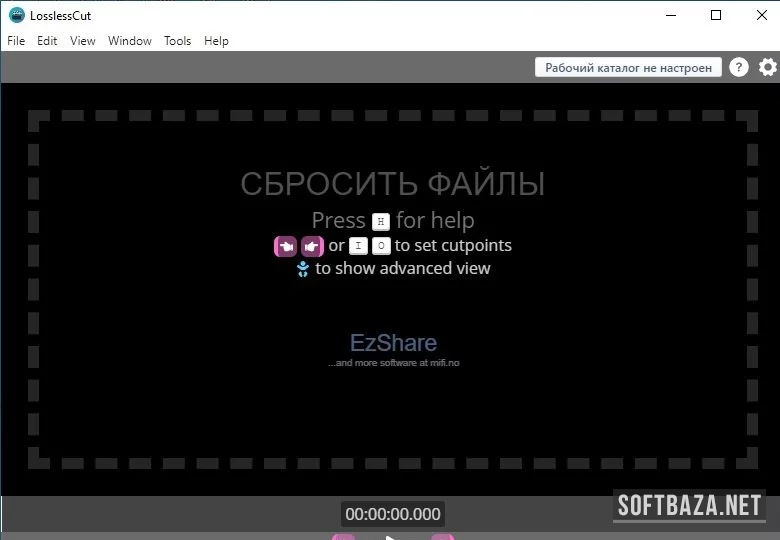The height and width of the screenshot is (540, 780).
Task: Click the O key cutpoint icon
Action: pyautogui.click(x=381, y=246)
